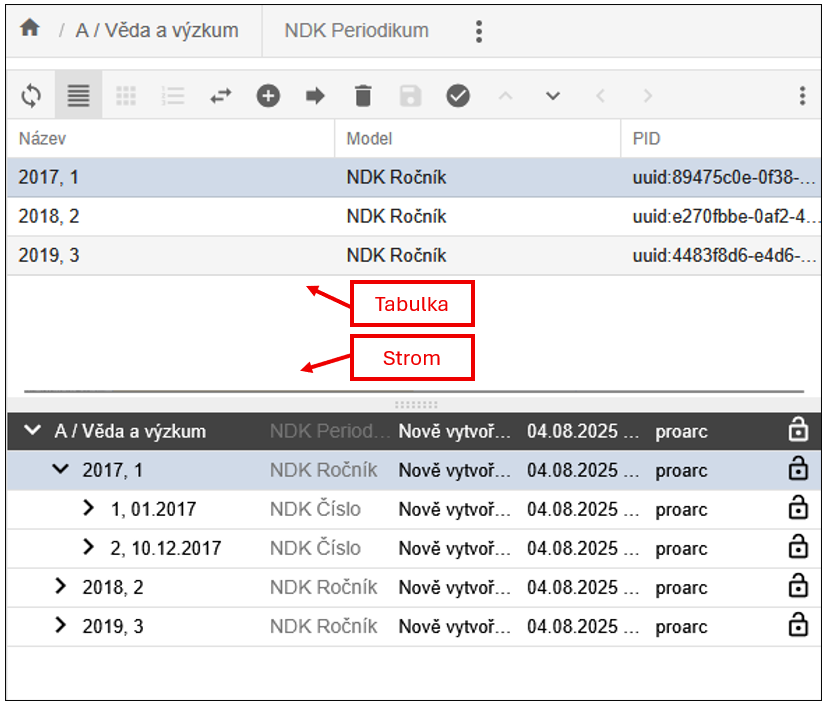Screen dimensions: 828x705
Task: Click the delete trash can icon
Action: pyautogui.click(x=363, y=96)
